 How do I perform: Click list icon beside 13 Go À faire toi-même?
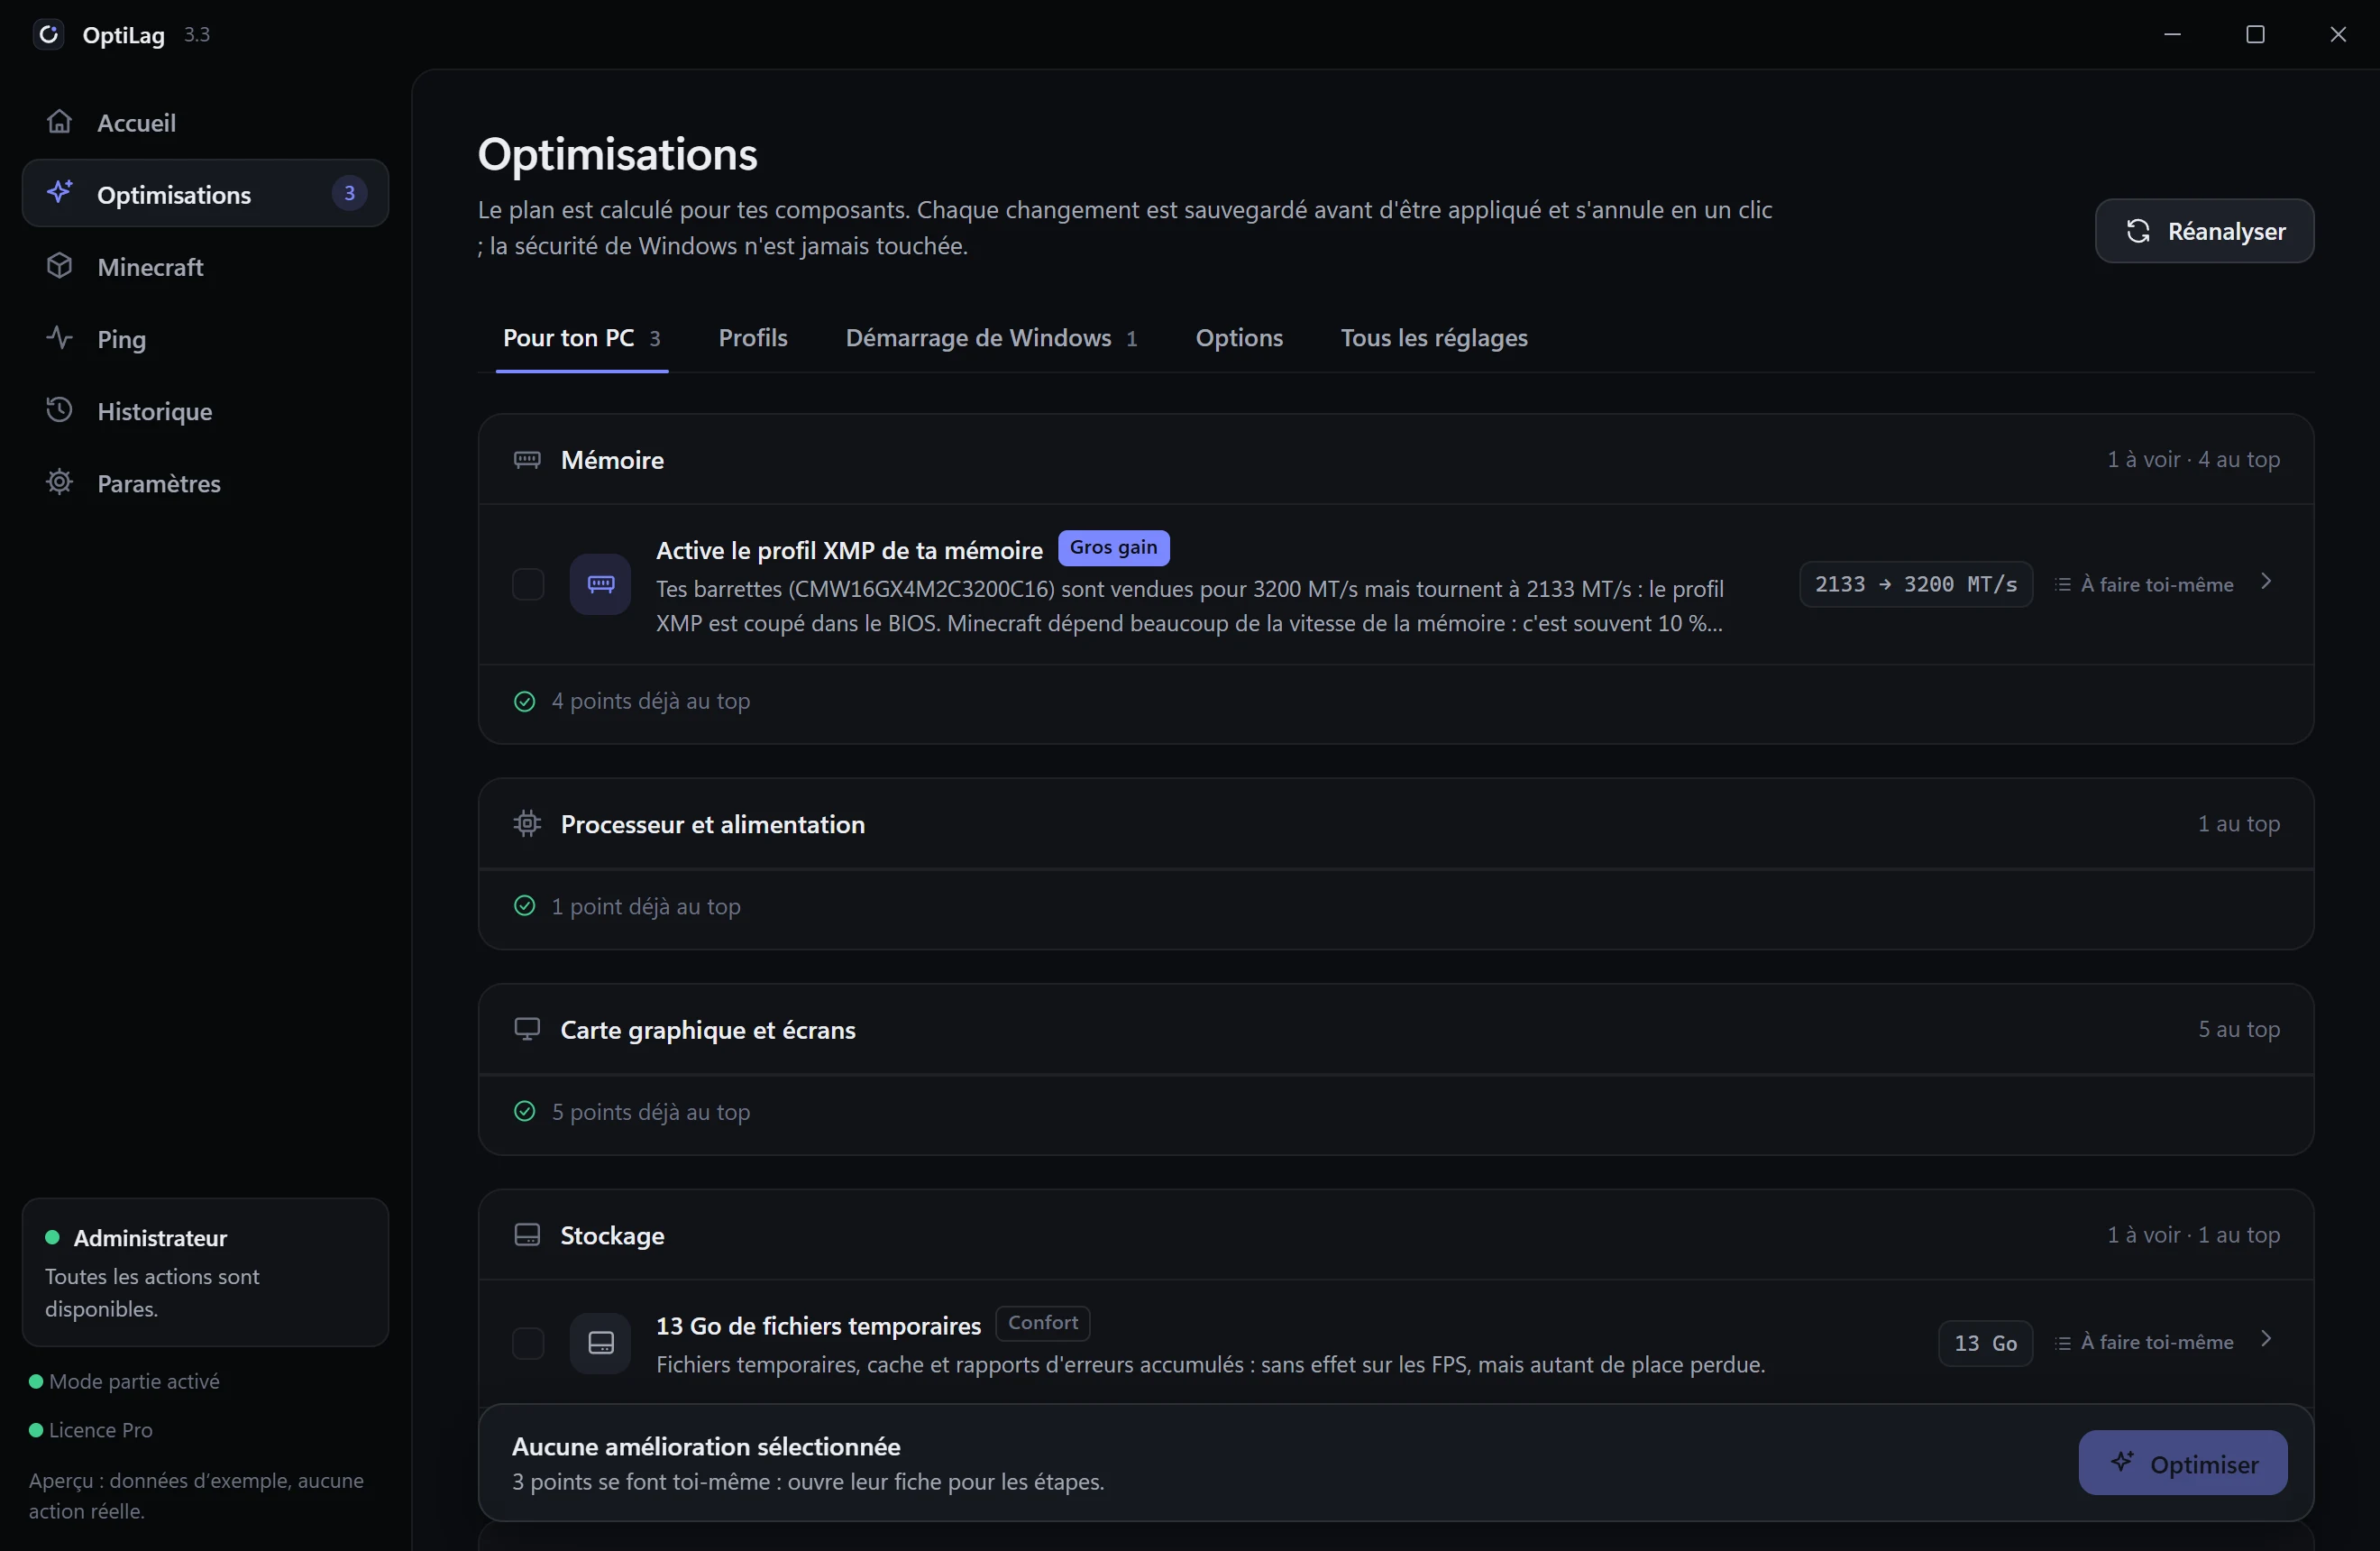point(2063,1343)
